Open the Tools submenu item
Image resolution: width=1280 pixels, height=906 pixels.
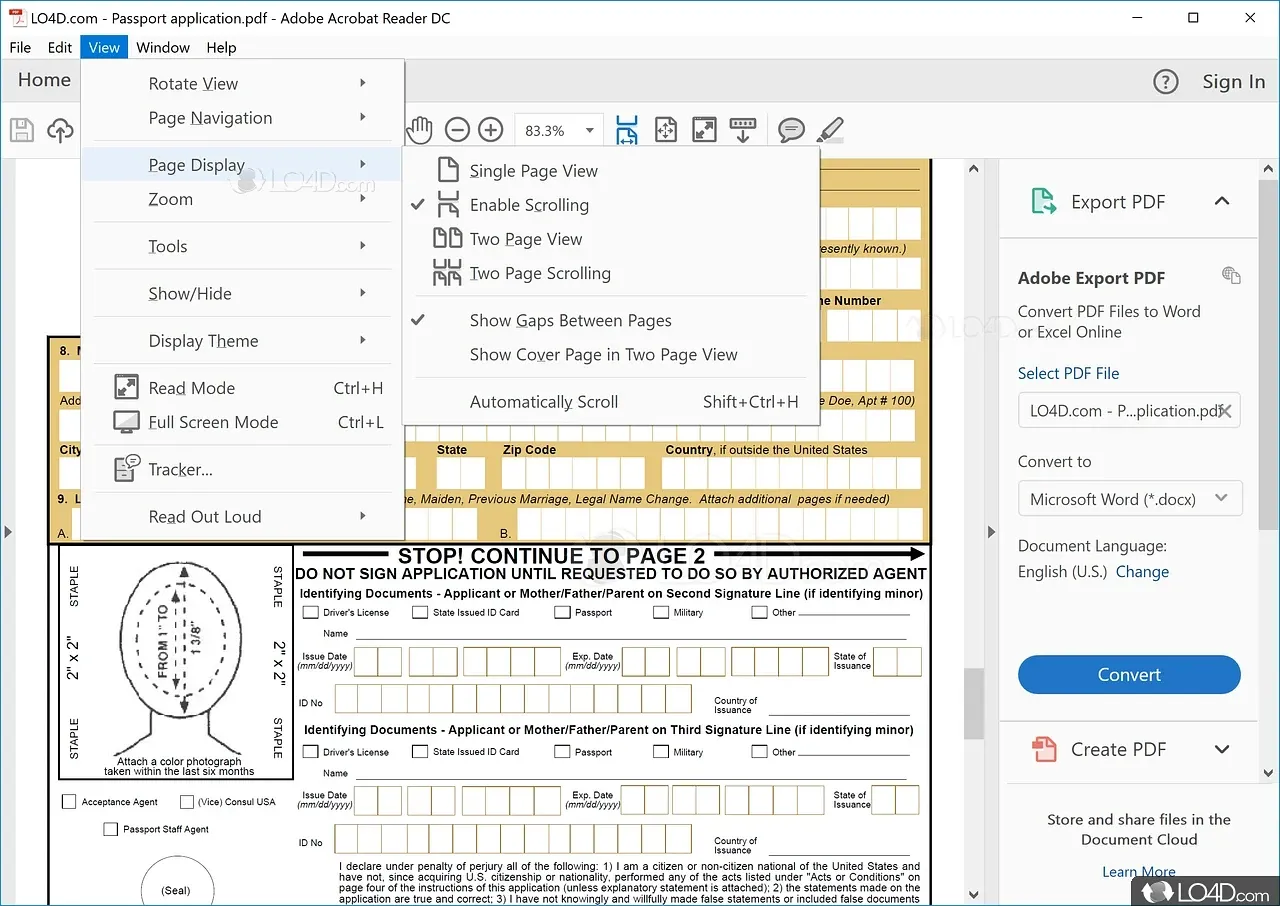(243, 246)
